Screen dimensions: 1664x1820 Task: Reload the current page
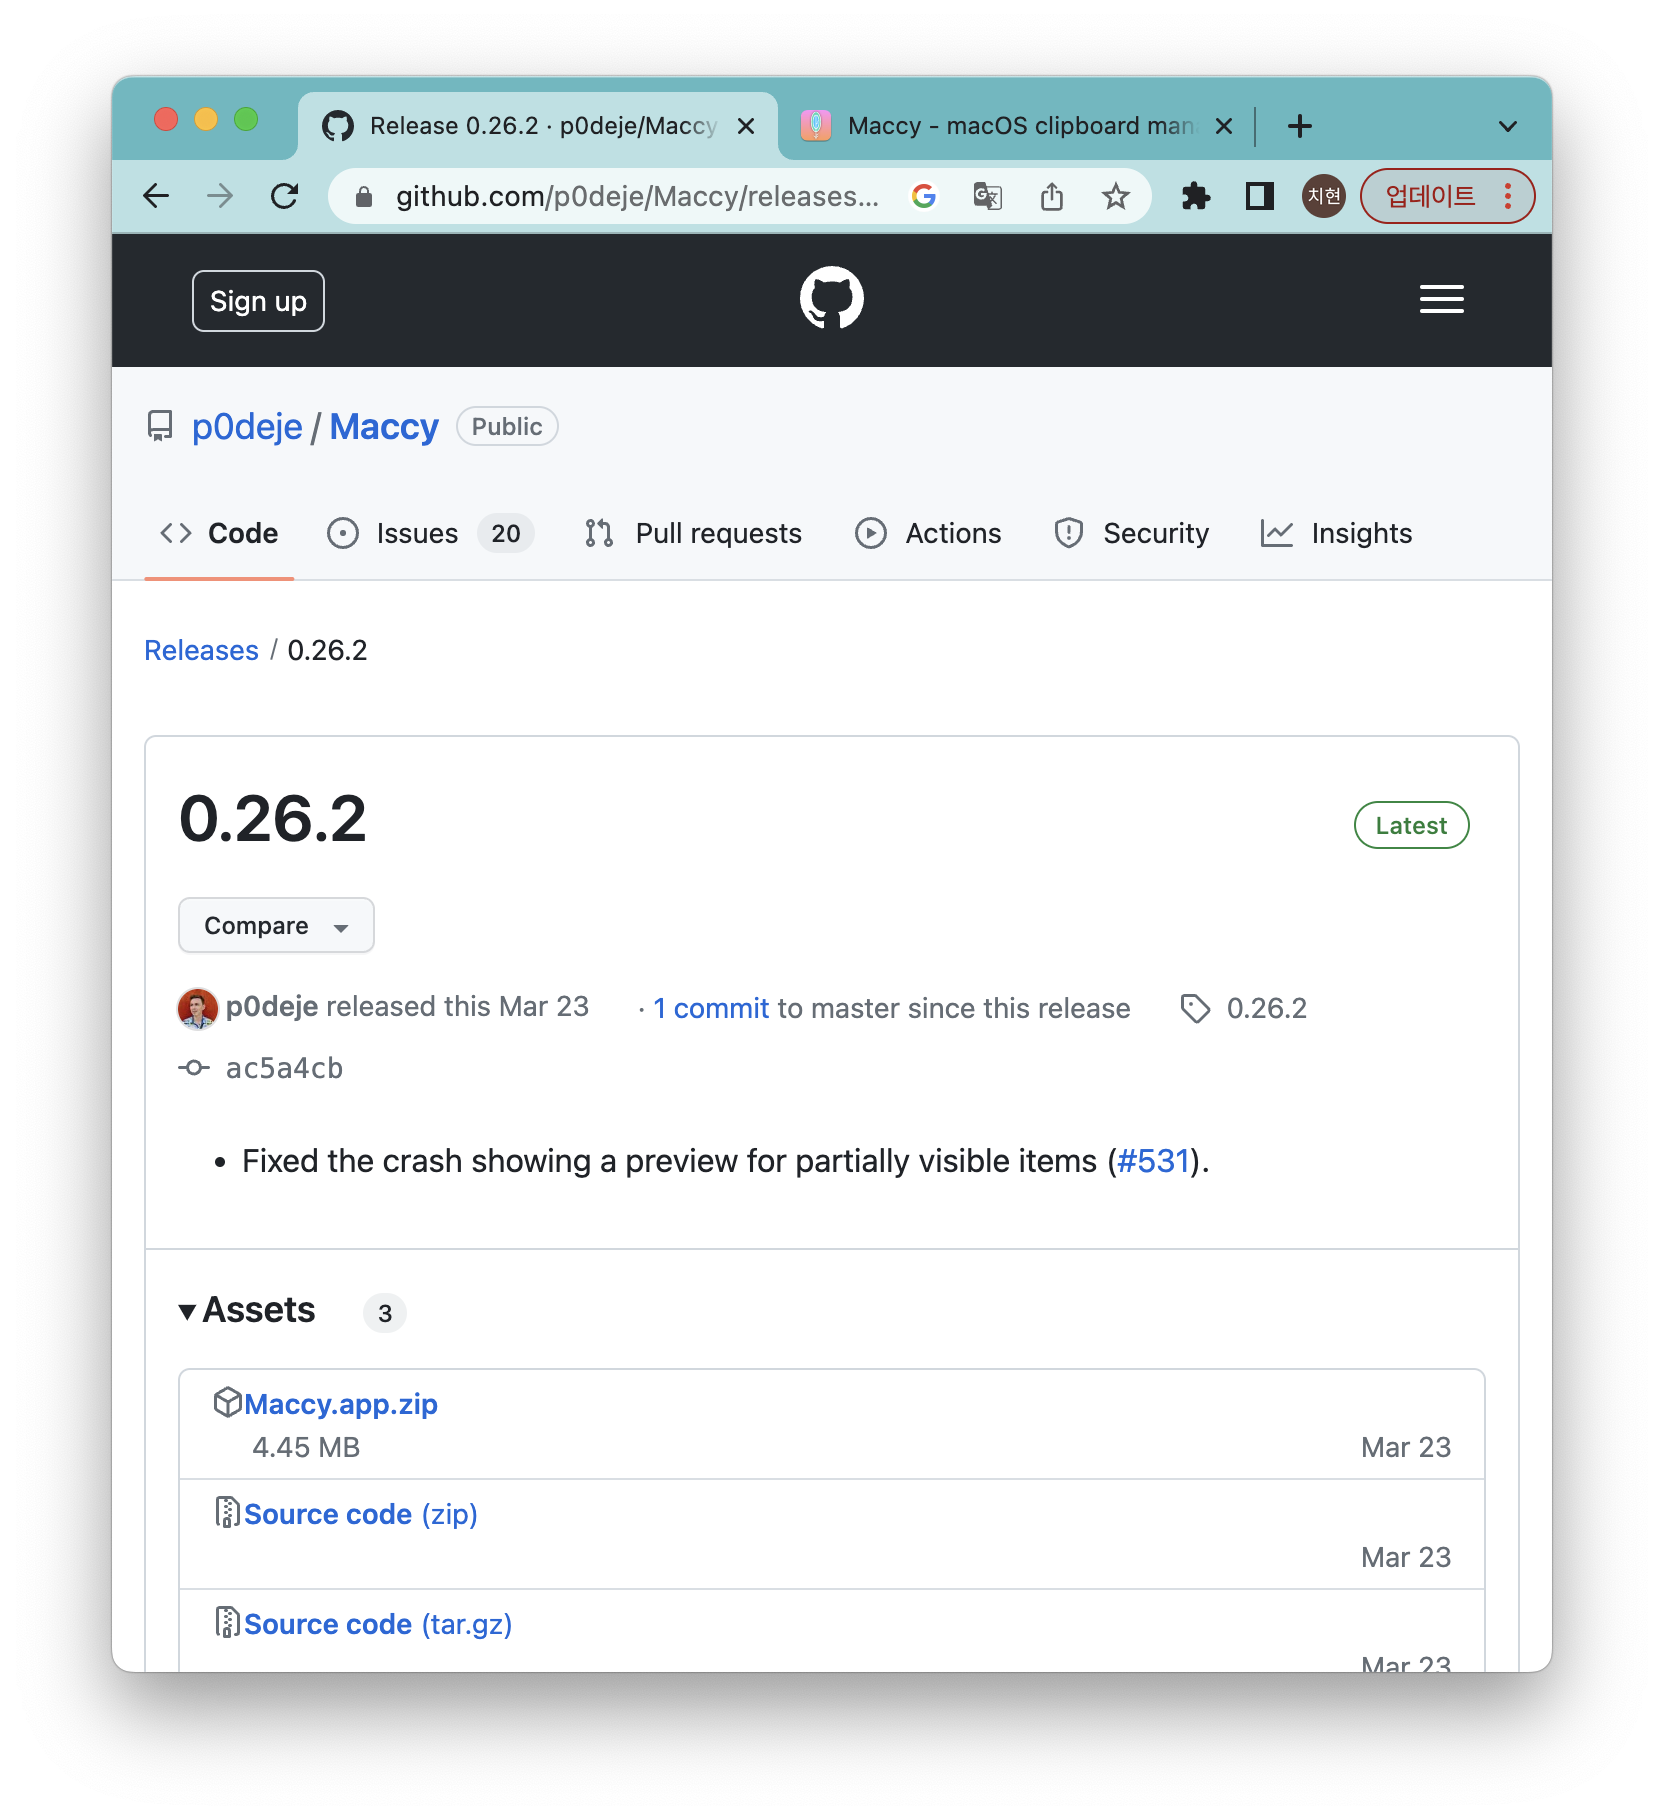[285, 196]
